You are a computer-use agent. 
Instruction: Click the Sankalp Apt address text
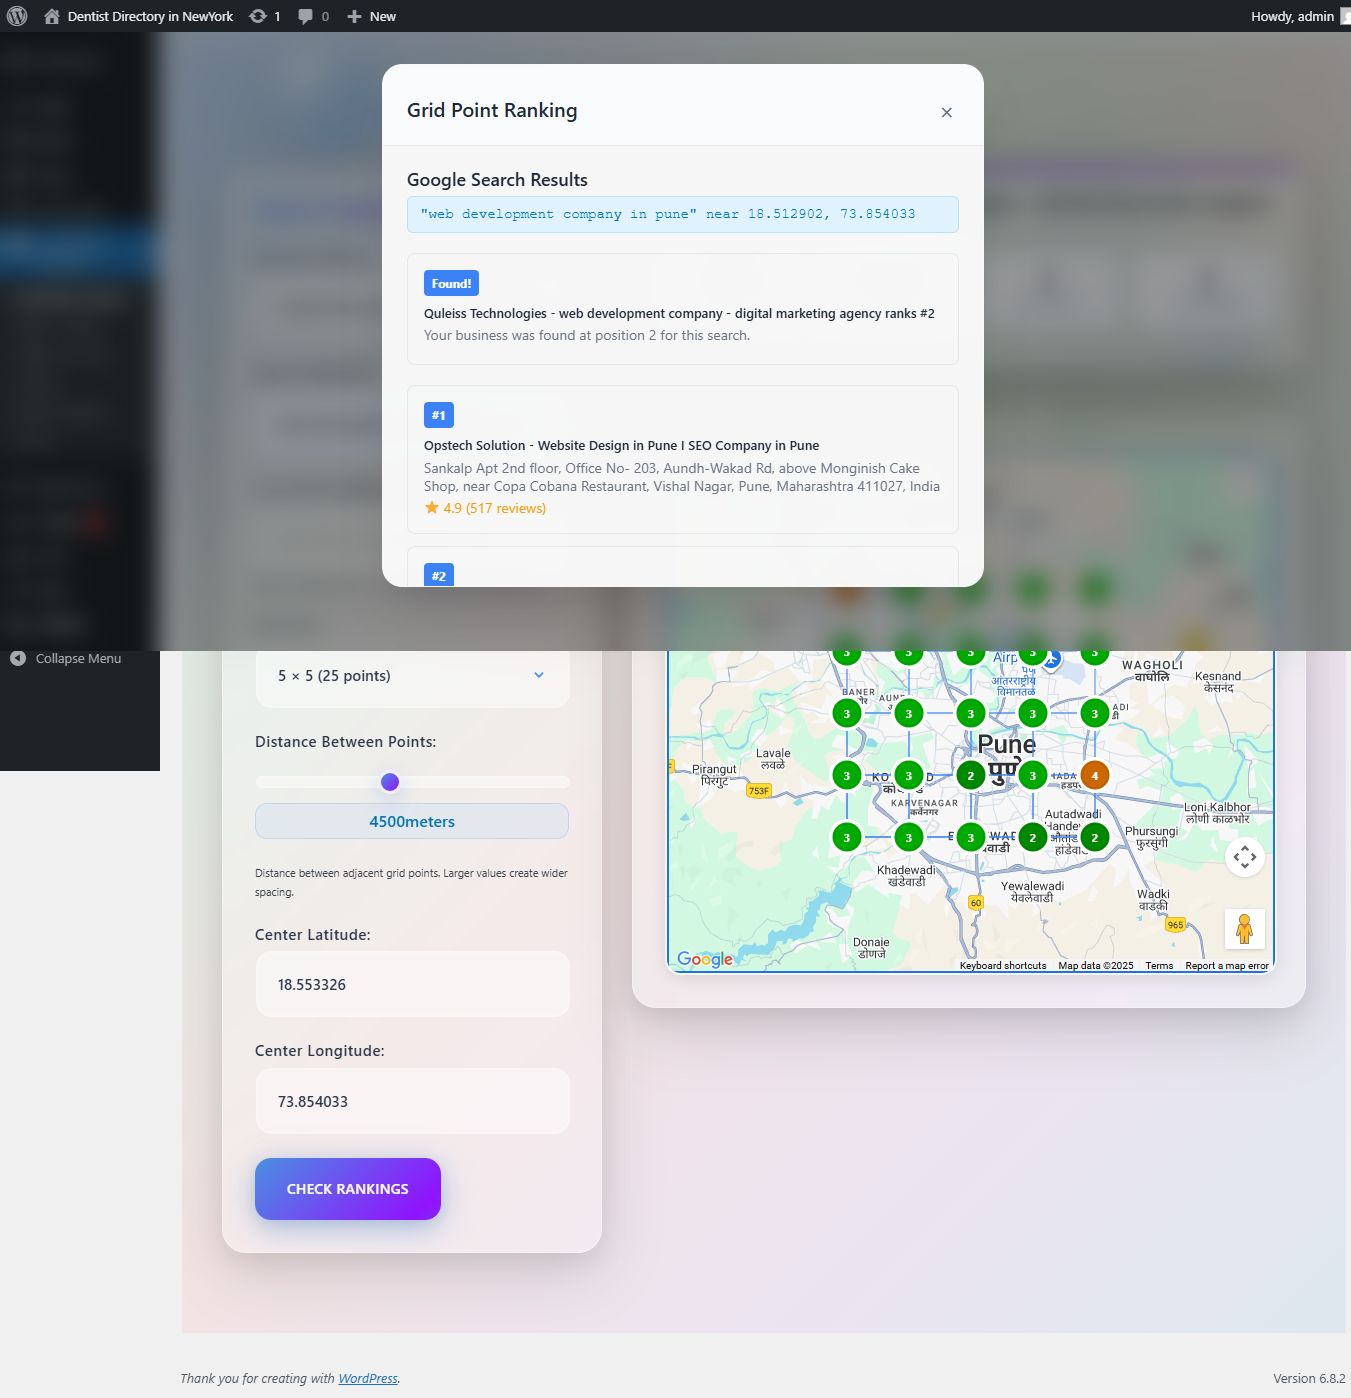tap(682, 477)
